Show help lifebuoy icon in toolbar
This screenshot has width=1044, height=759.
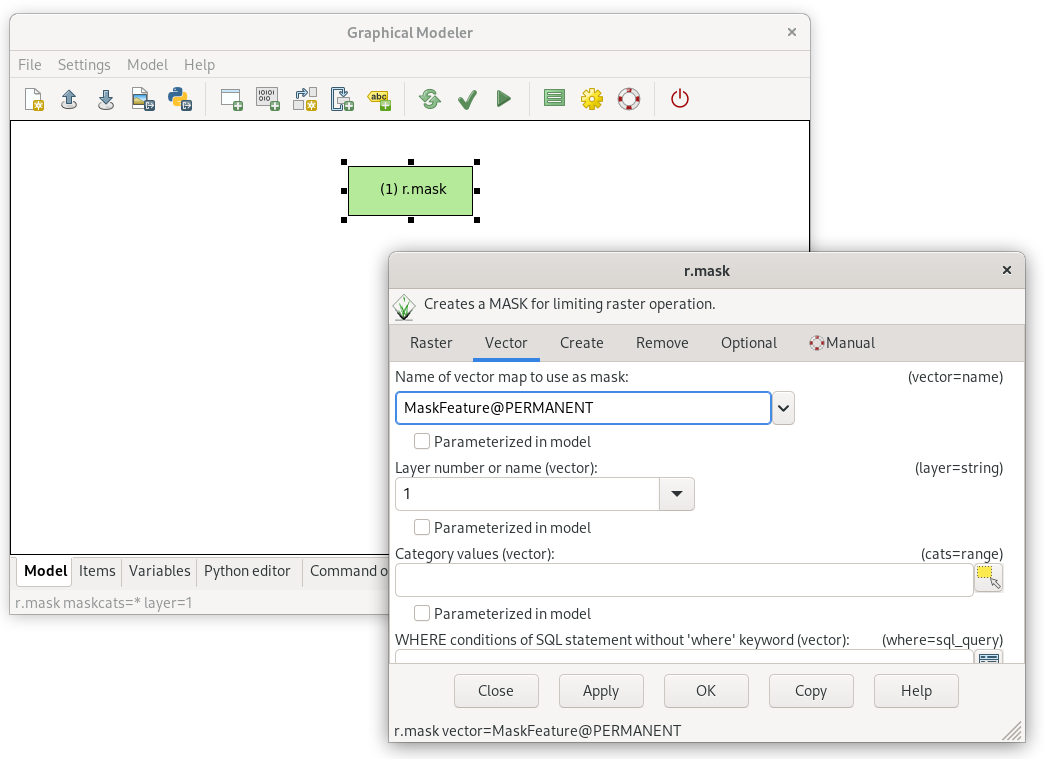point(629,99)
